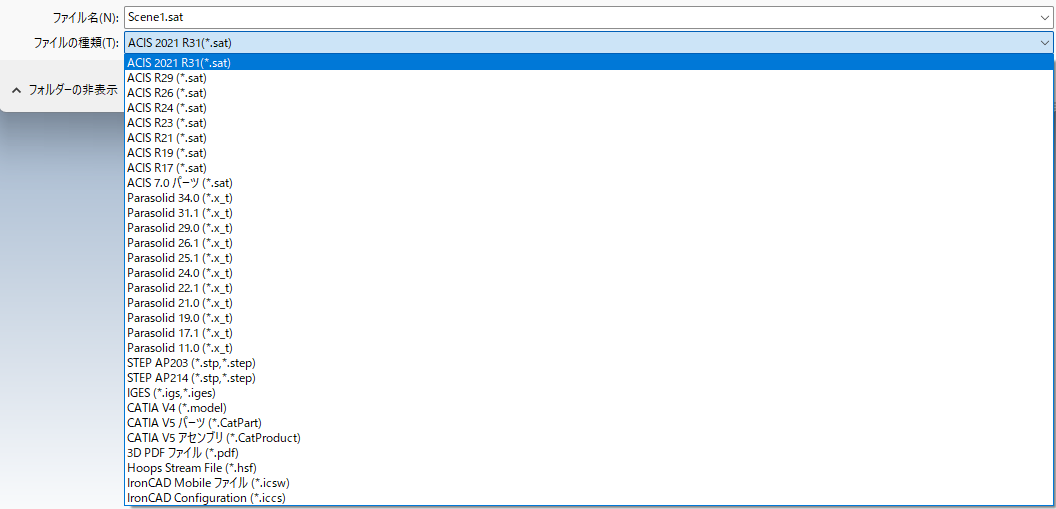
Task: Select IronCAD Configuration (*.iccs) type
Action: (x=206, y=498)
